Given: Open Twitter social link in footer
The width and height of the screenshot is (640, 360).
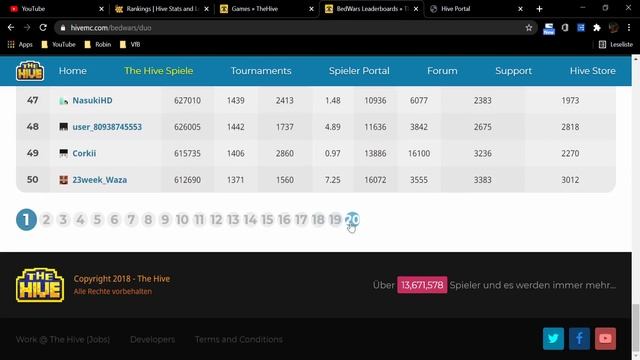Looking at the screenshot, I should tap(553, 338).
